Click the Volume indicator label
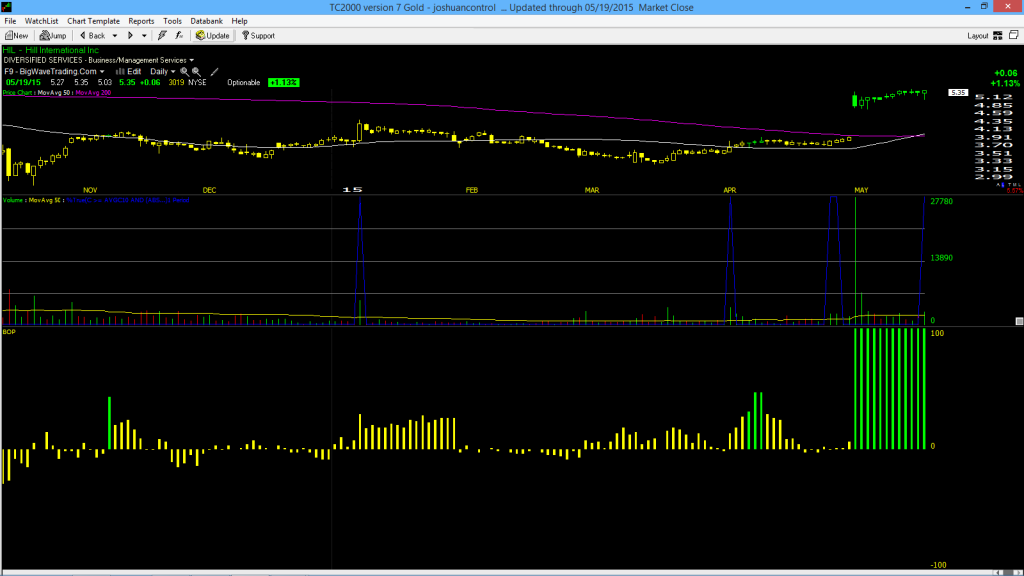The width and height of the screenshot is (1024, 576). click(13, 200)
